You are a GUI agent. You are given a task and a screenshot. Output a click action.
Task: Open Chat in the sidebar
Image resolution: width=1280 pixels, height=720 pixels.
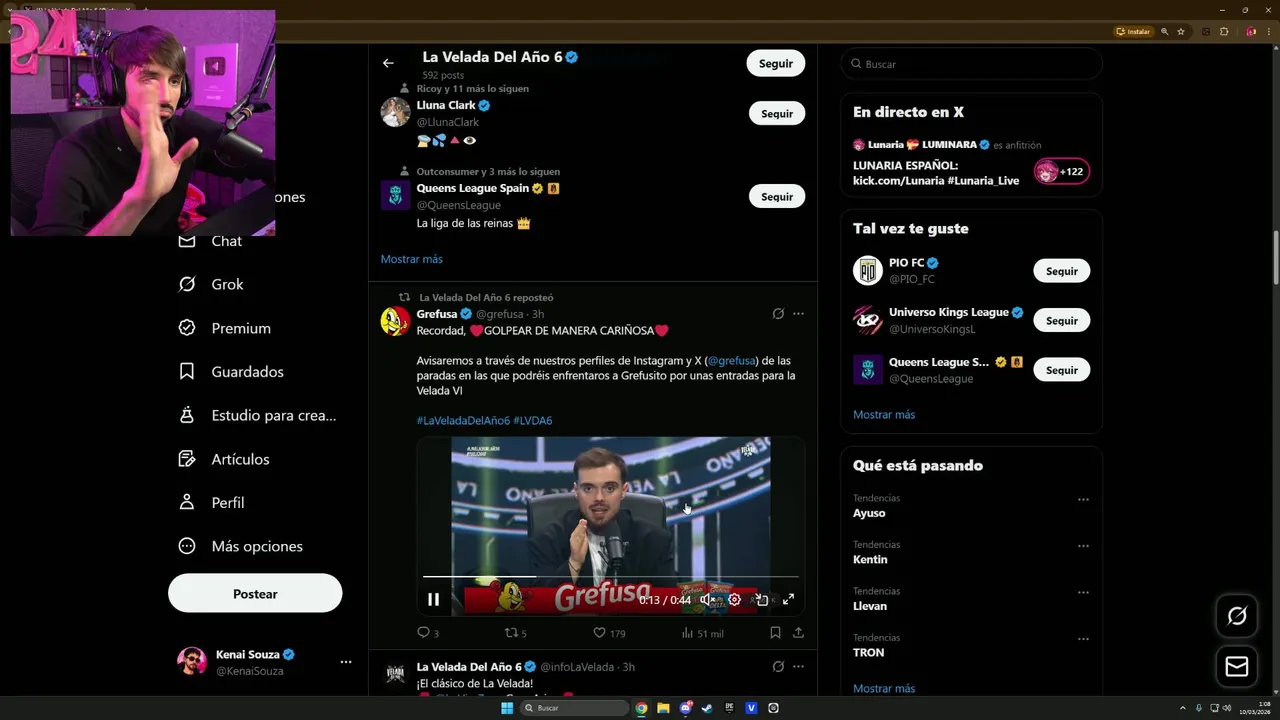point(210,241)
